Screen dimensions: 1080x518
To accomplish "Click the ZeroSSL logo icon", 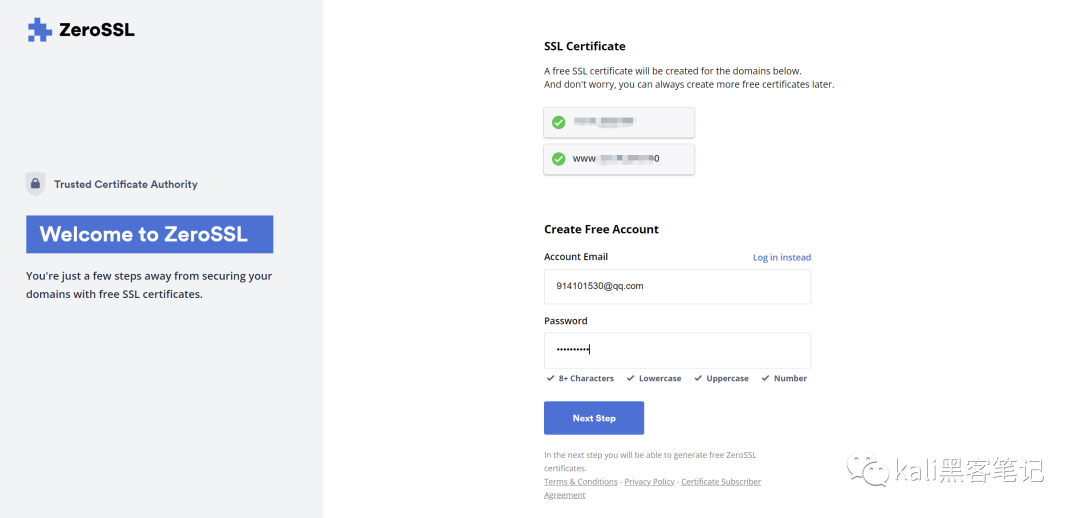I will click(39, 30).
